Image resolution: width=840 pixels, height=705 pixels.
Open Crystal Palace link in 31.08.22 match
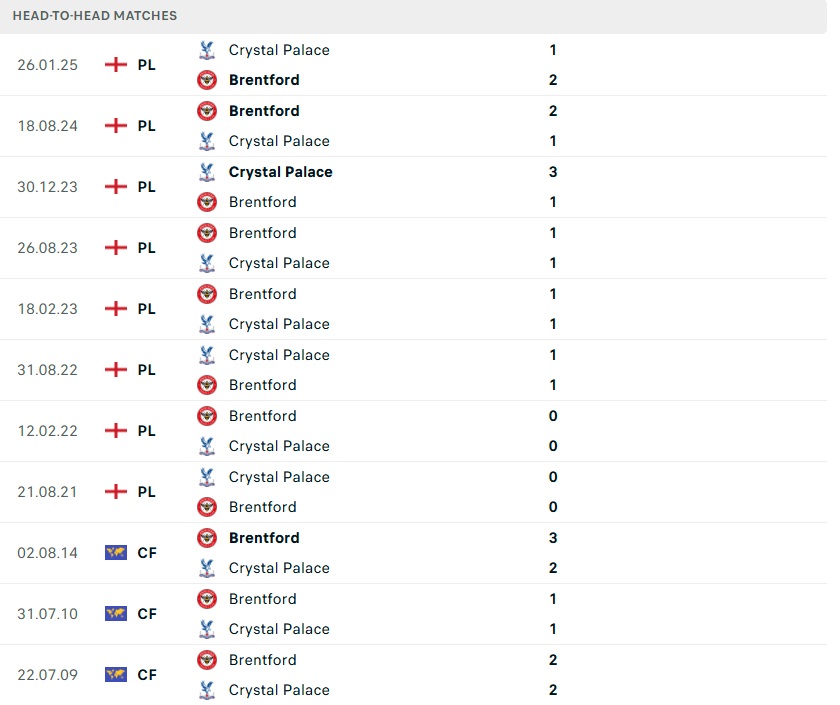(279, 355)
